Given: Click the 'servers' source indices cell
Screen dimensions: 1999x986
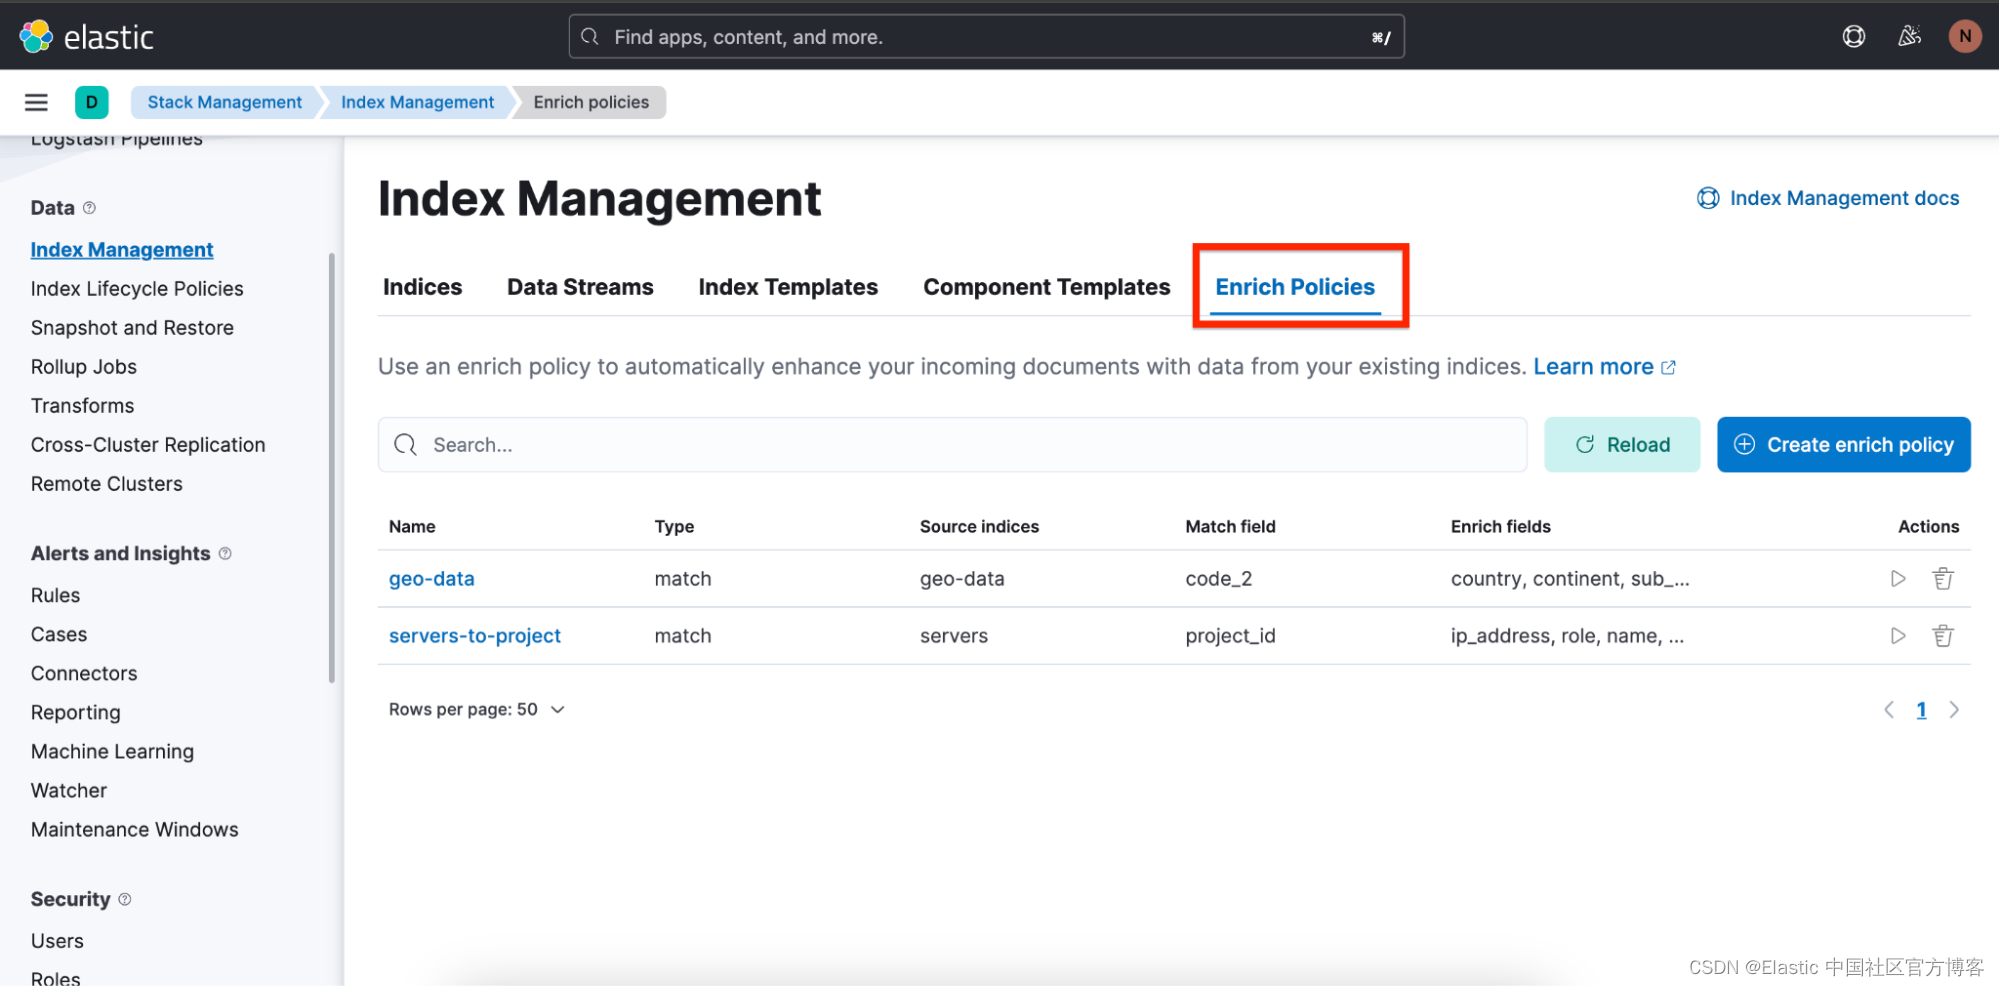Looking at the screenshot, I should (x=953, y=636).
